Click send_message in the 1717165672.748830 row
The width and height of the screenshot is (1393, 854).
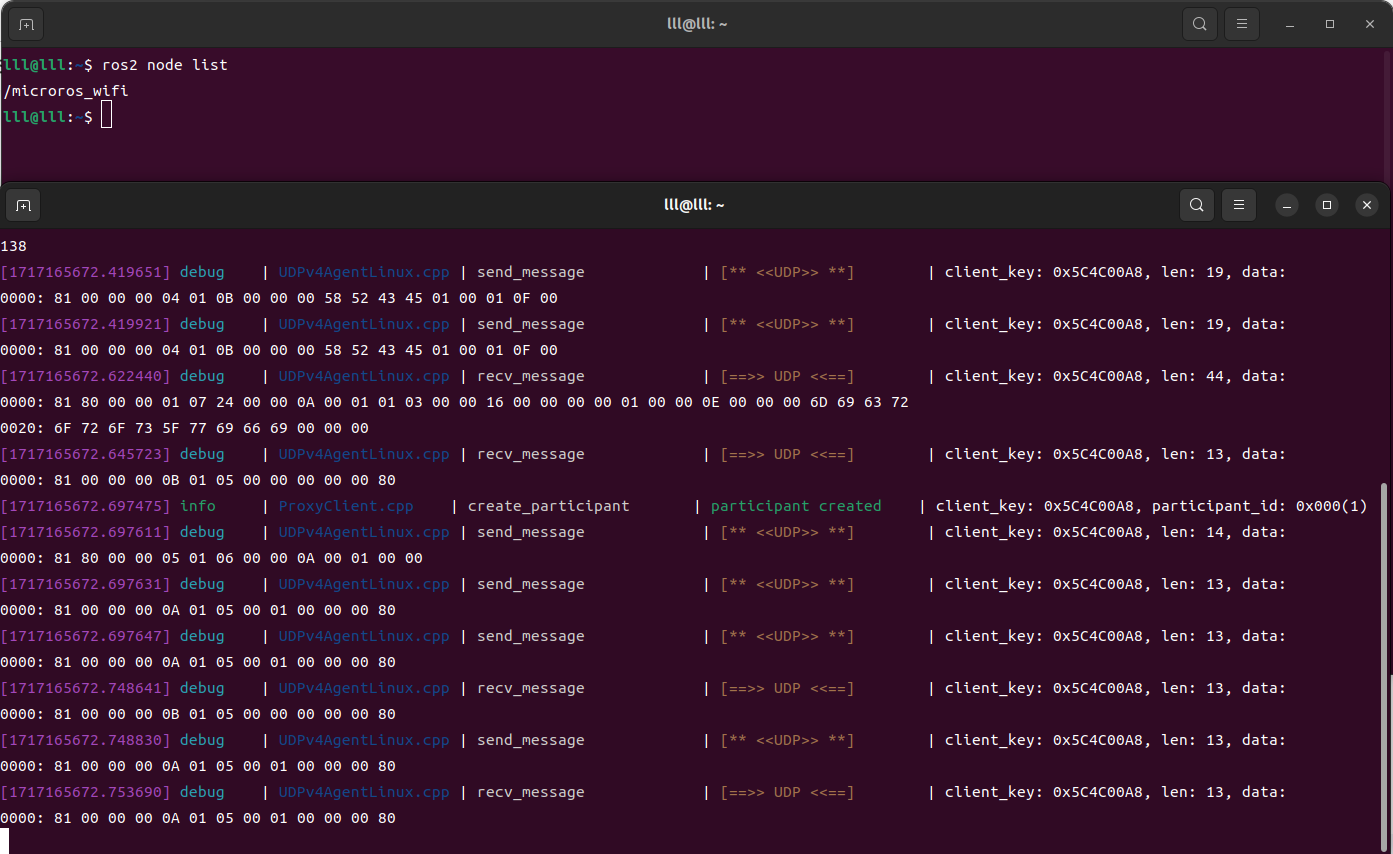click(531, 740)
